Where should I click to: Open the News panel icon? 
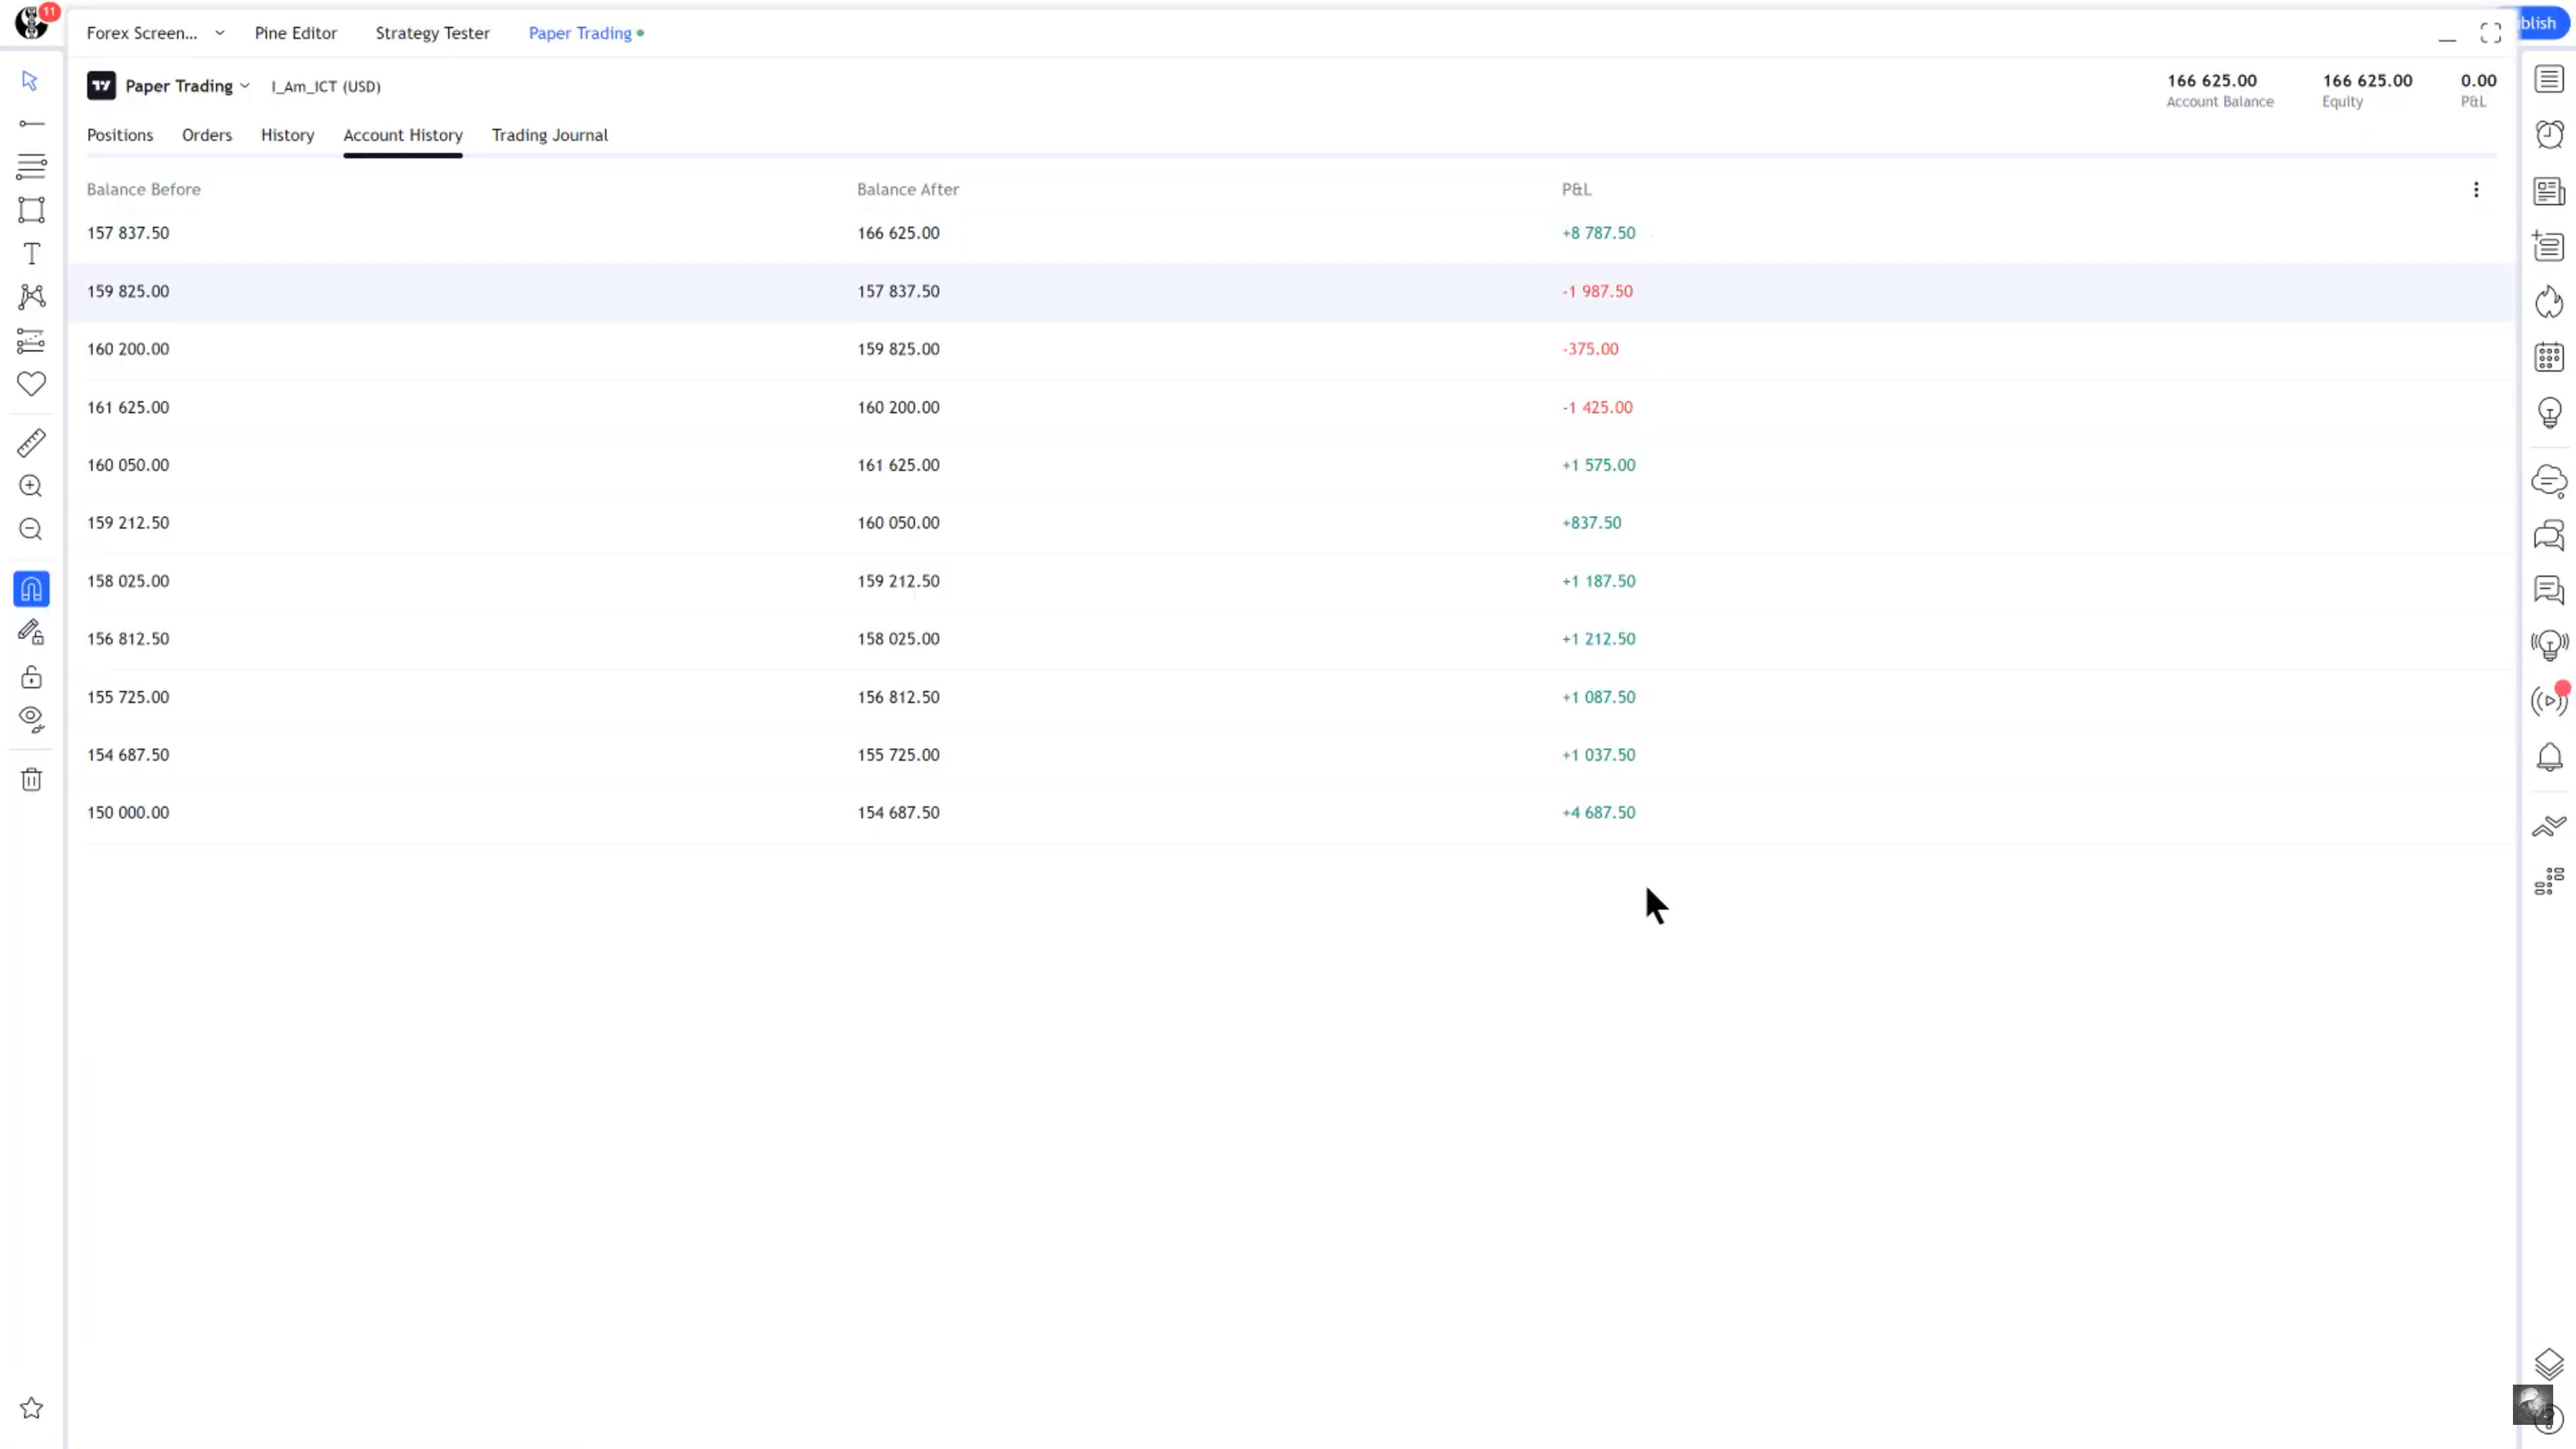(x=2549, y=191)
